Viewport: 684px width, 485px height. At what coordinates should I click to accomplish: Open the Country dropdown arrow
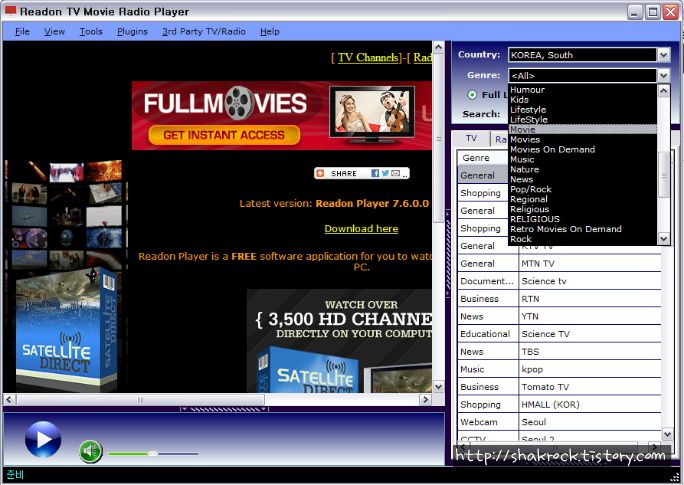(x=663, y=55)
